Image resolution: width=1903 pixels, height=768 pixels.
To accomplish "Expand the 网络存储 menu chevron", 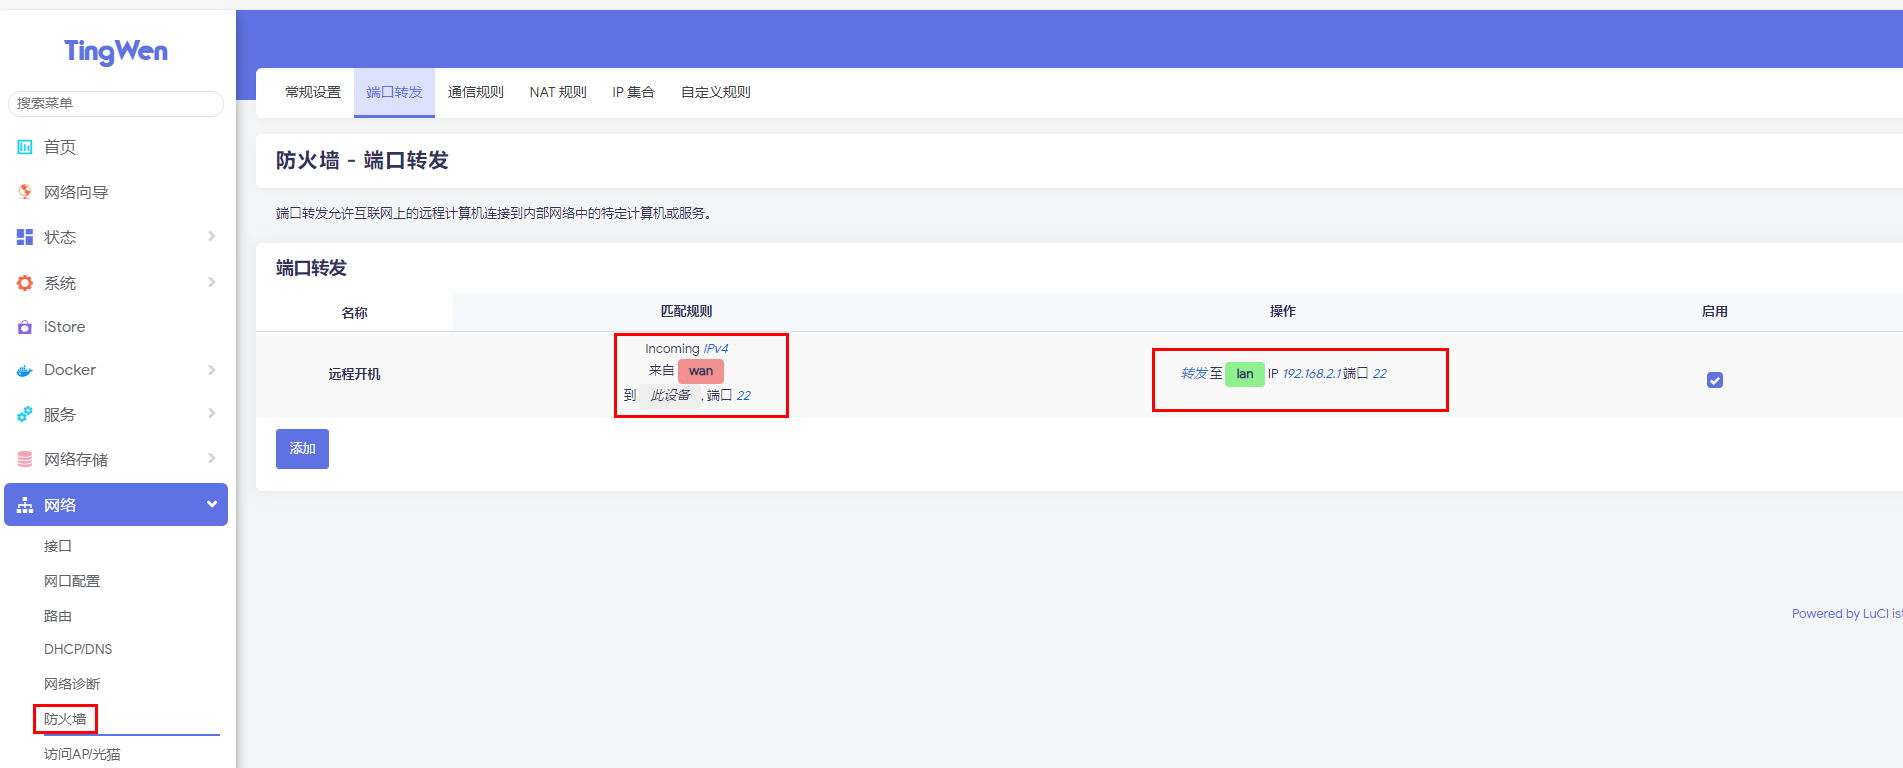I will click(211, 458).
